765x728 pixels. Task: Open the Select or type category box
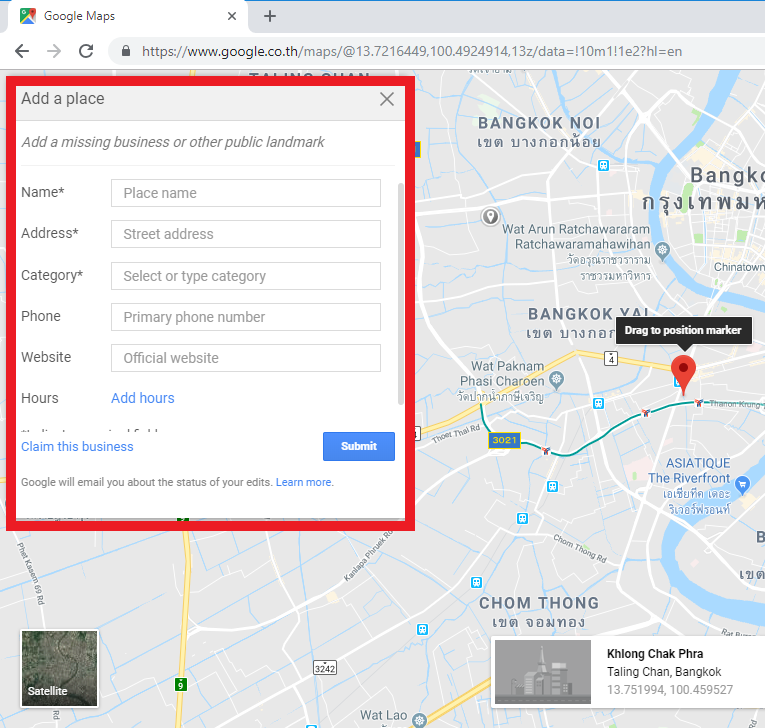point(246,276)
